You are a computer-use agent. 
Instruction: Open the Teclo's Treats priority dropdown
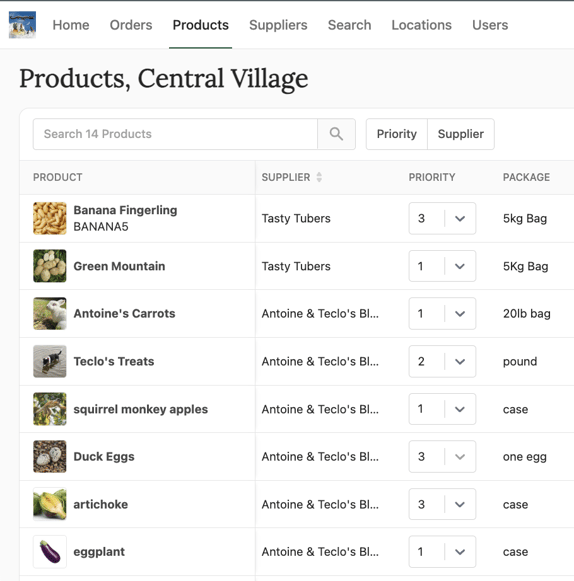point(442,361)
